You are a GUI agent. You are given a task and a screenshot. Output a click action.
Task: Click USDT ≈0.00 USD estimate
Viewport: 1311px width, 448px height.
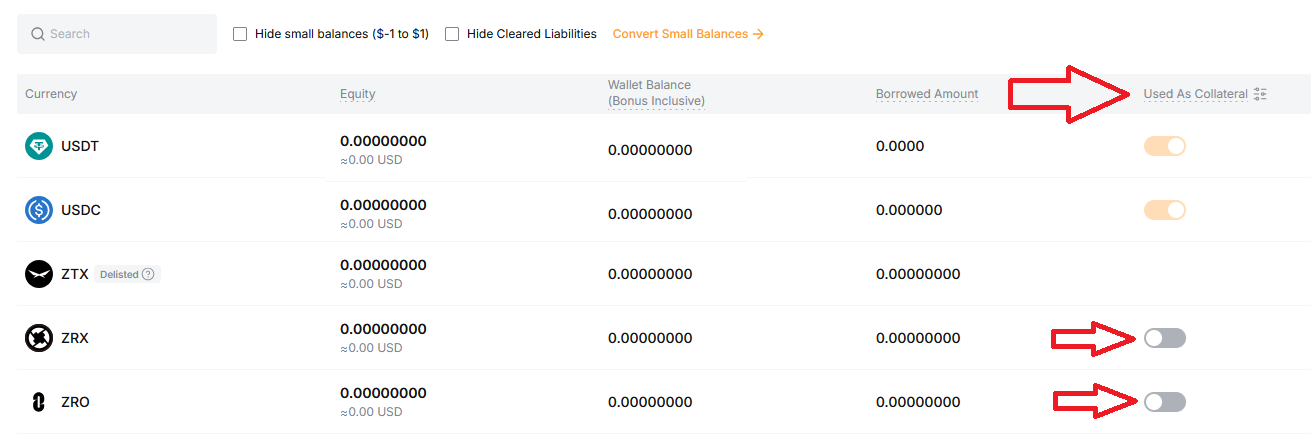pyautogui.click(x=371, y=160)
